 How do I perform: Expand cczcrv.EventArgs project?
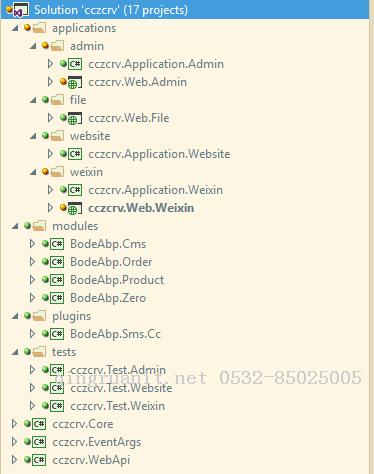coord(14,442)
